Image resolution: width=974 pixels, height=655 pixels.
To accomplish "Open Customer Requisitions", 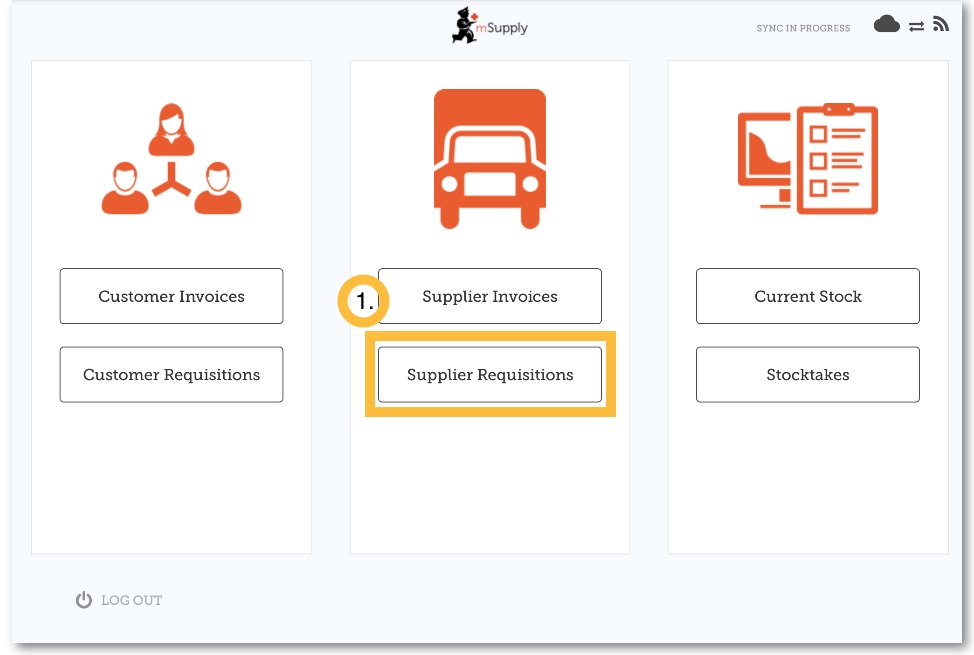I will tap(171, 375).
